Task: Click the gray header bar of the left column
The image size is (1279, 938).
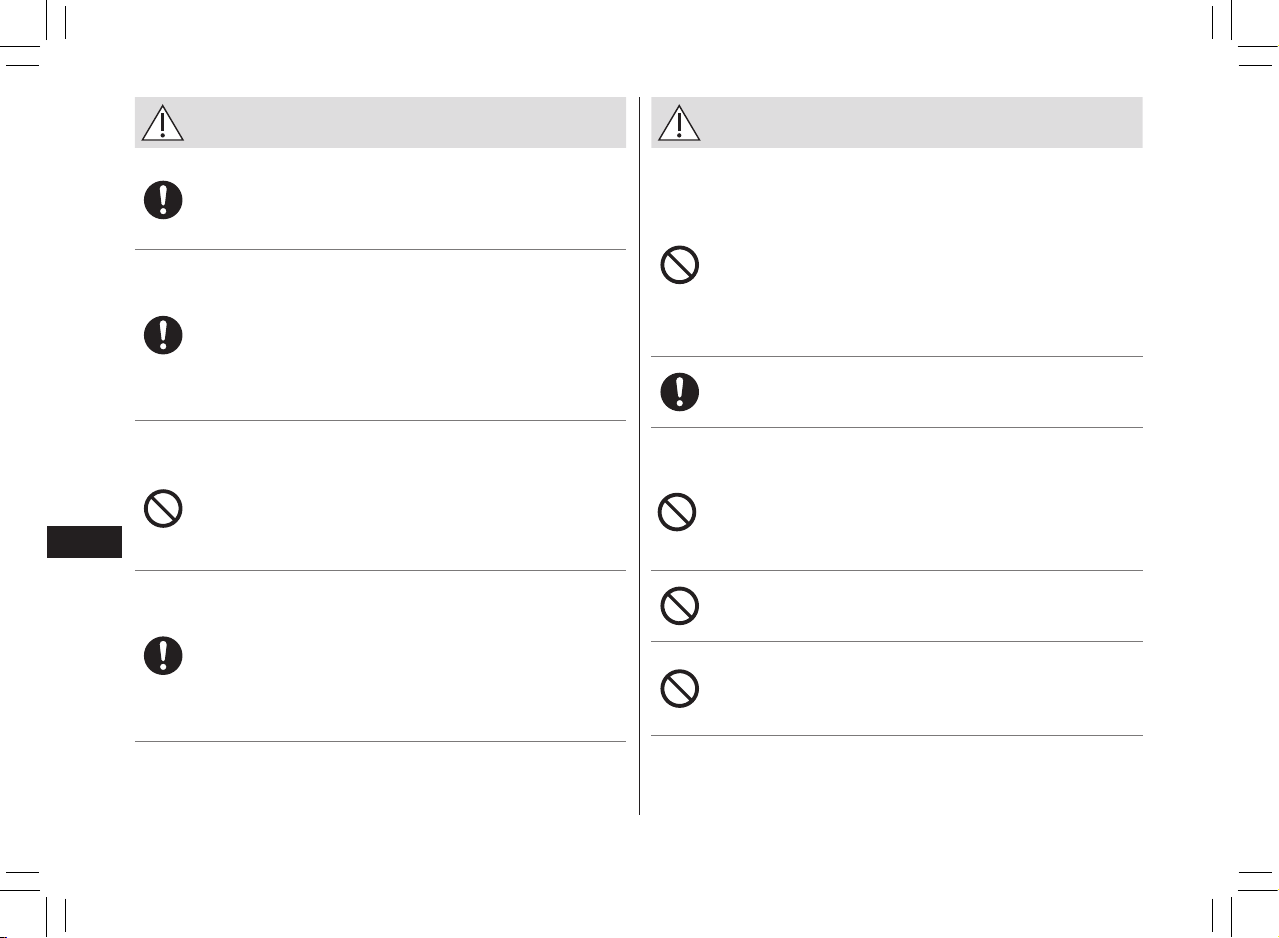Action: 380,122
